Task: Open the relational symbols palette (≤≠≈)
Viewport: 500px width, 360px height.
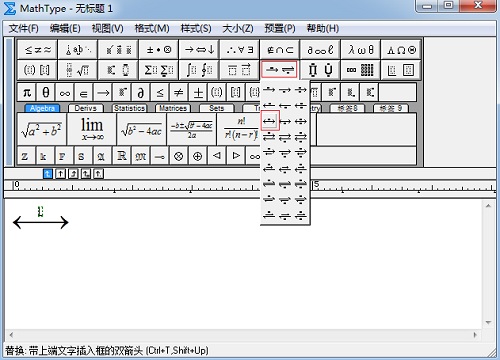Action: point(37,50)
